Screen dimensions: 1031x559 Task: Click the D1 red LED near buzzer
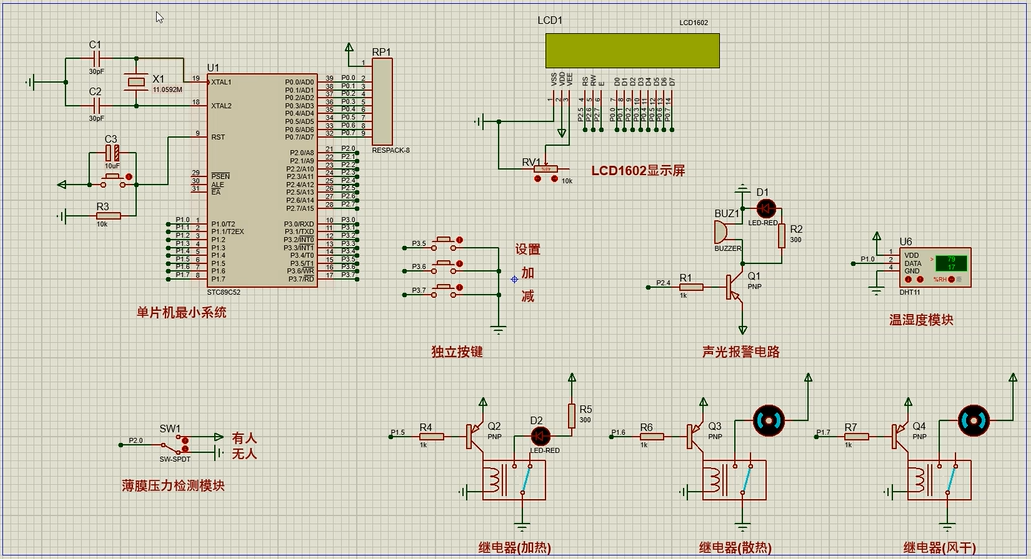766,208
